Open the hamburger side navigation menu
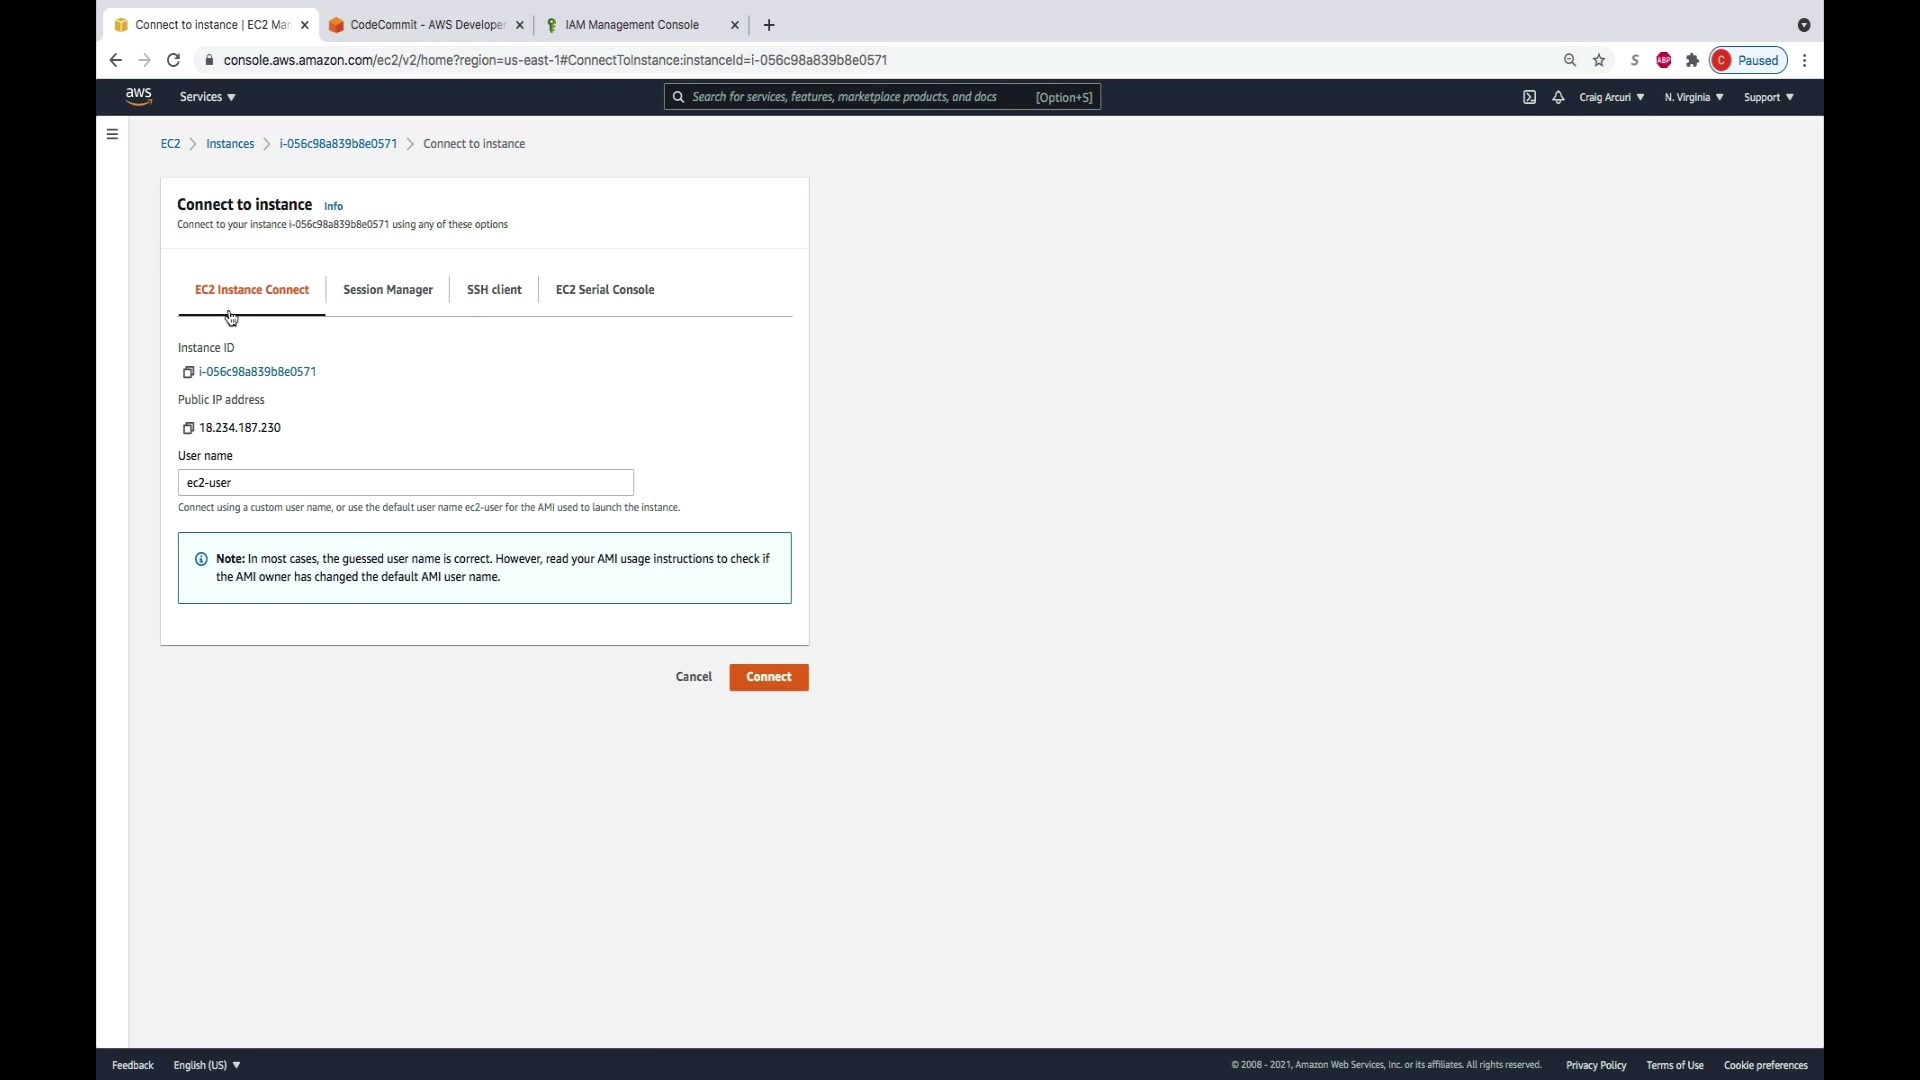The image size is (1920, 1080). 112,134
